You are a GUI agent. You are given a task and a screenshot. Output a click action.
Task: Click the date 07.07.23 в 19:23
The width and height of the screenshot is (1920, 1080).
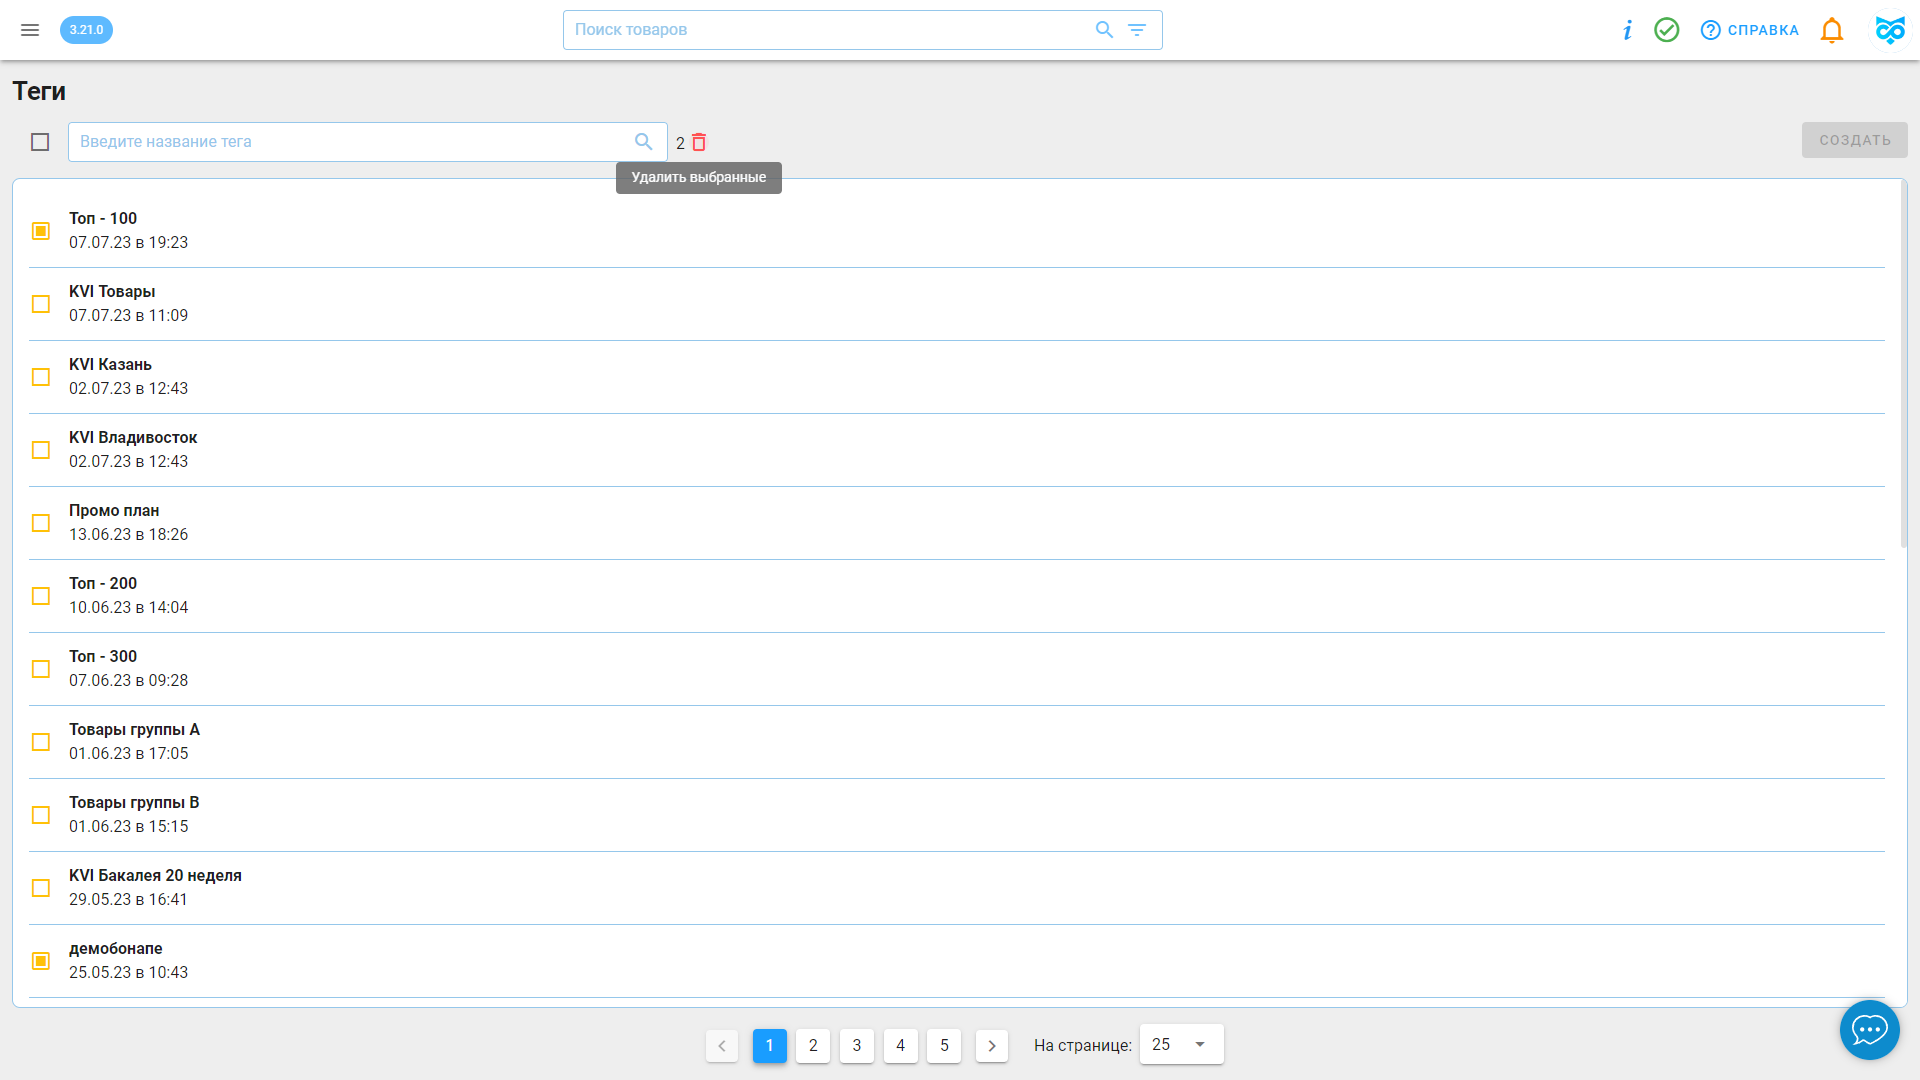[x=128, y=242]
